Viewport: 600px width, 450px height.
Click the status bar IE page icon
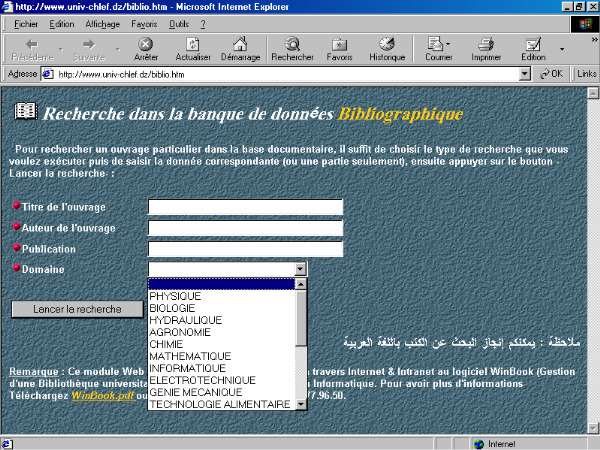click(7, 444)
